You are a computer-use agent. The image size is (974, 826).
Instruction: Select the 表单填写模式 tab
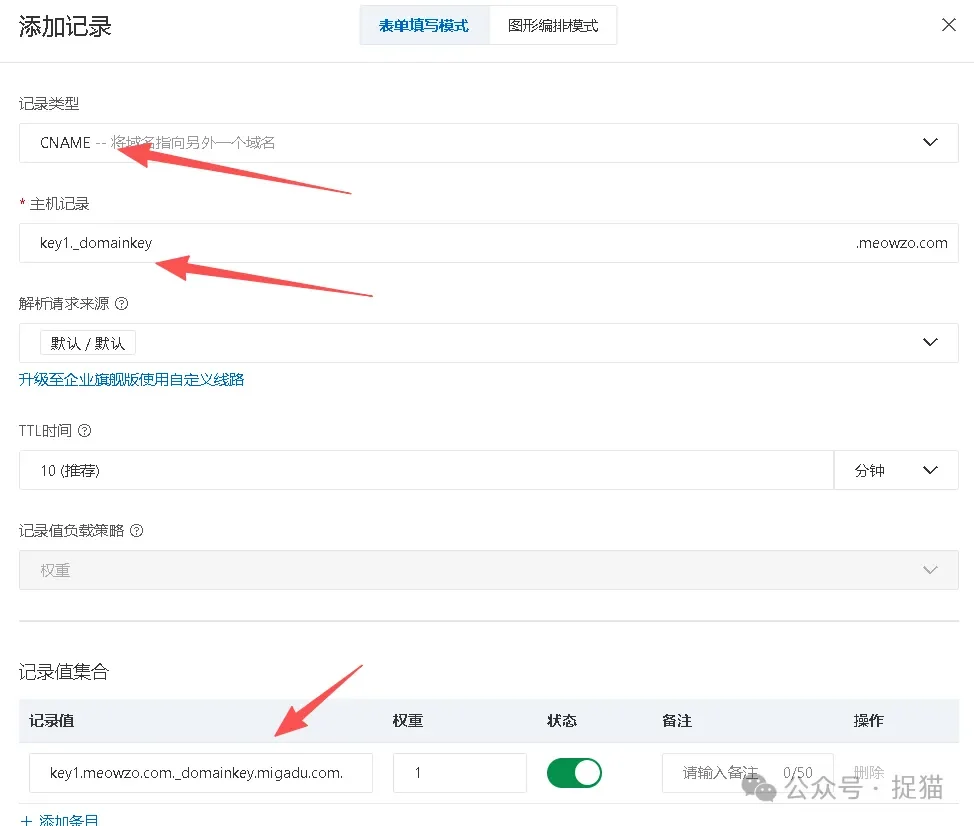(424, 25)
